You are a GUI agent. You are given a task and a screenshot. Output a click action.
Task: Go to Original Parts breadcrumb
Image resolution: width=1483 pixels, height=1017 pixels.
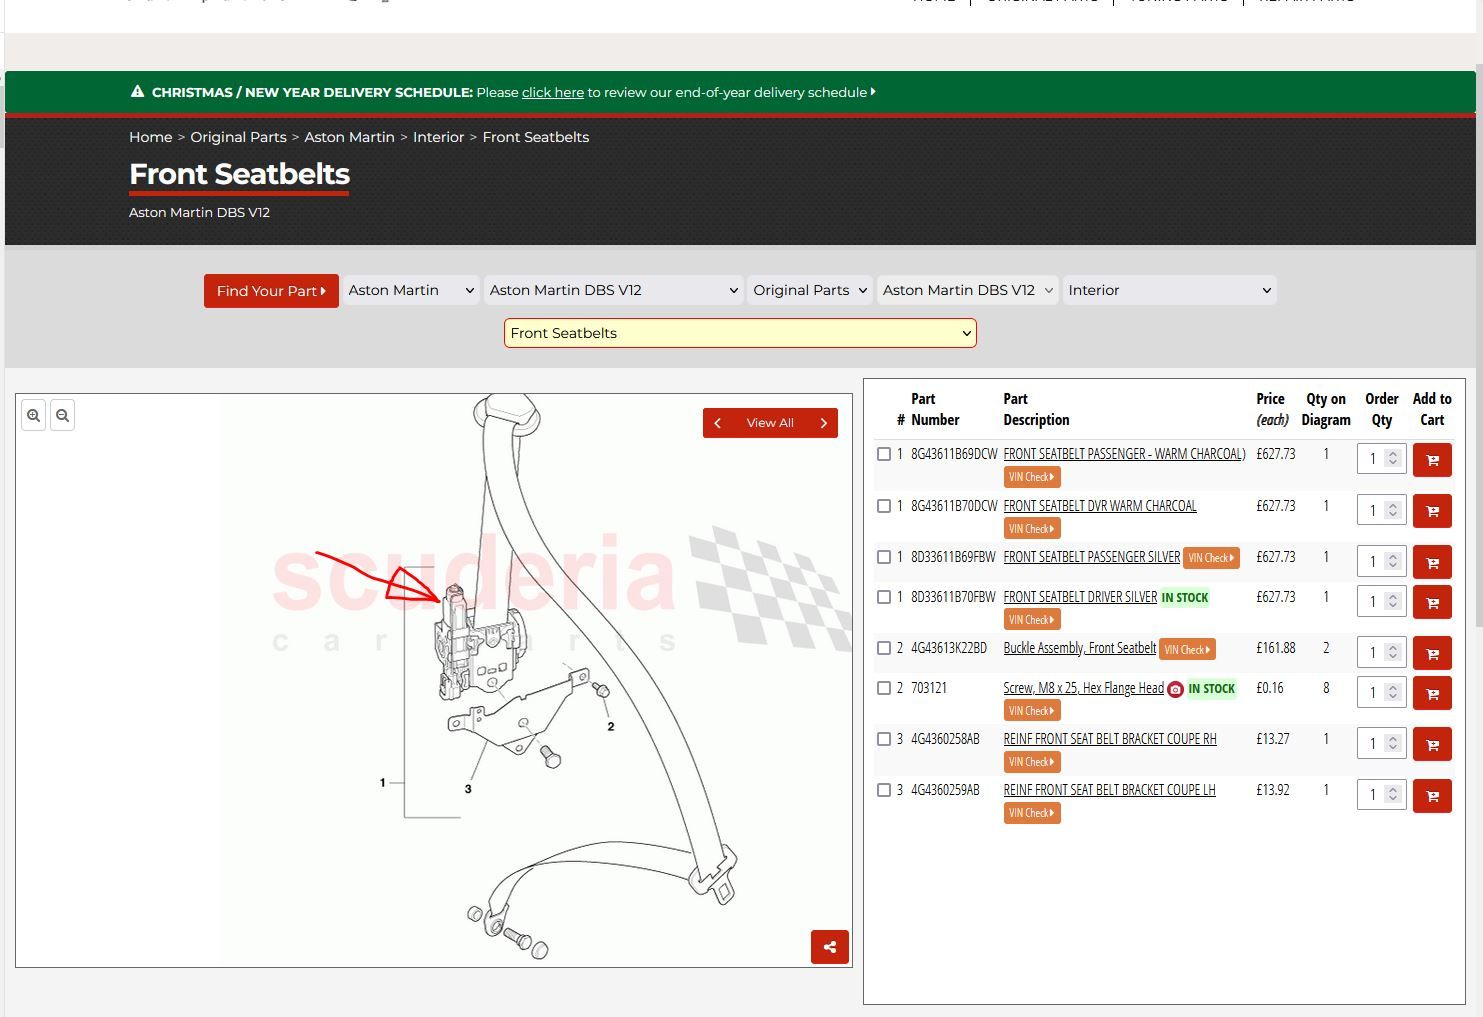click(238, 137)
